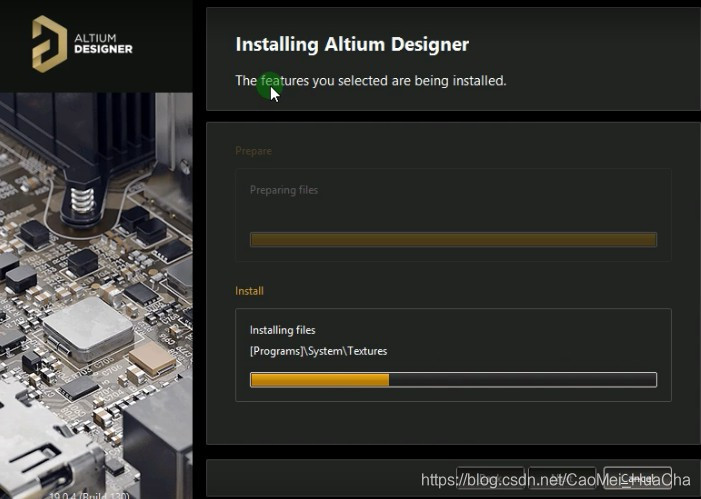This screenshot has width=701, height=499.
Task: Select the 'Installing Altium Designer' heading
Action: pyautogui.click(x=351, y=44)
